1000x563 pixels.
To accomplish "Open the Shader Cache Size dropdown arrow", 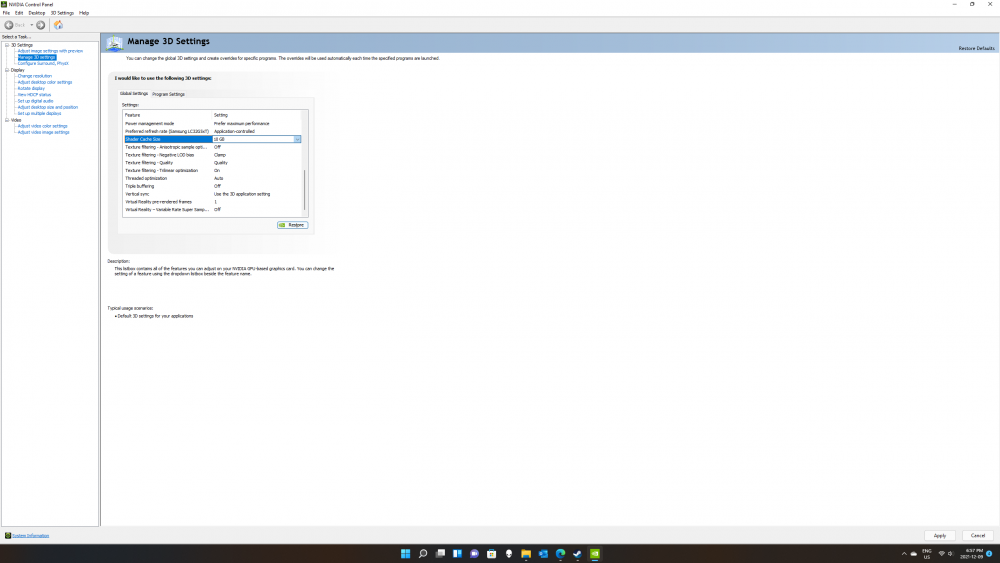I will tap(297, 139).
